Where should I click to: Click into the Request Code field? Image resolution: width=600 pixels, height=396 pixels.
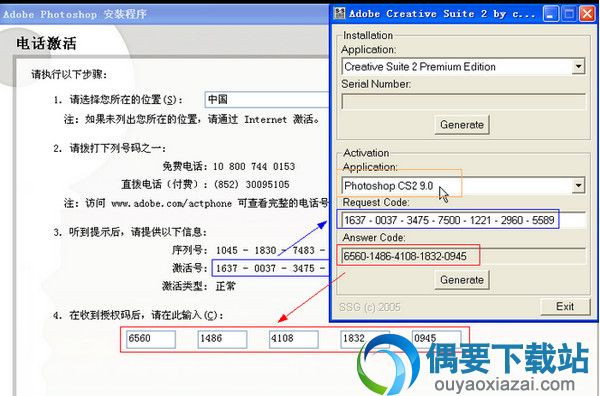(x=463, y=220)
